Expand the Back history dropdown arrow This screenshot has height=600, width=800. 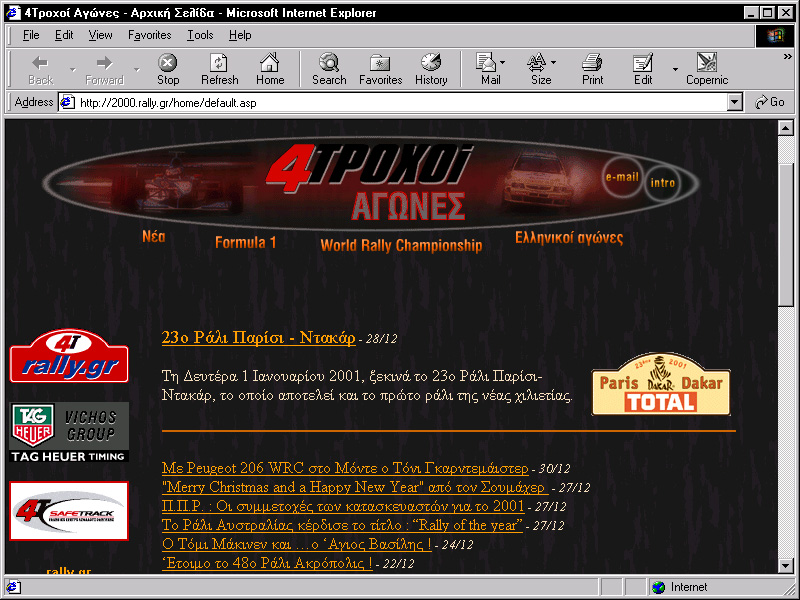coord(72,70)
